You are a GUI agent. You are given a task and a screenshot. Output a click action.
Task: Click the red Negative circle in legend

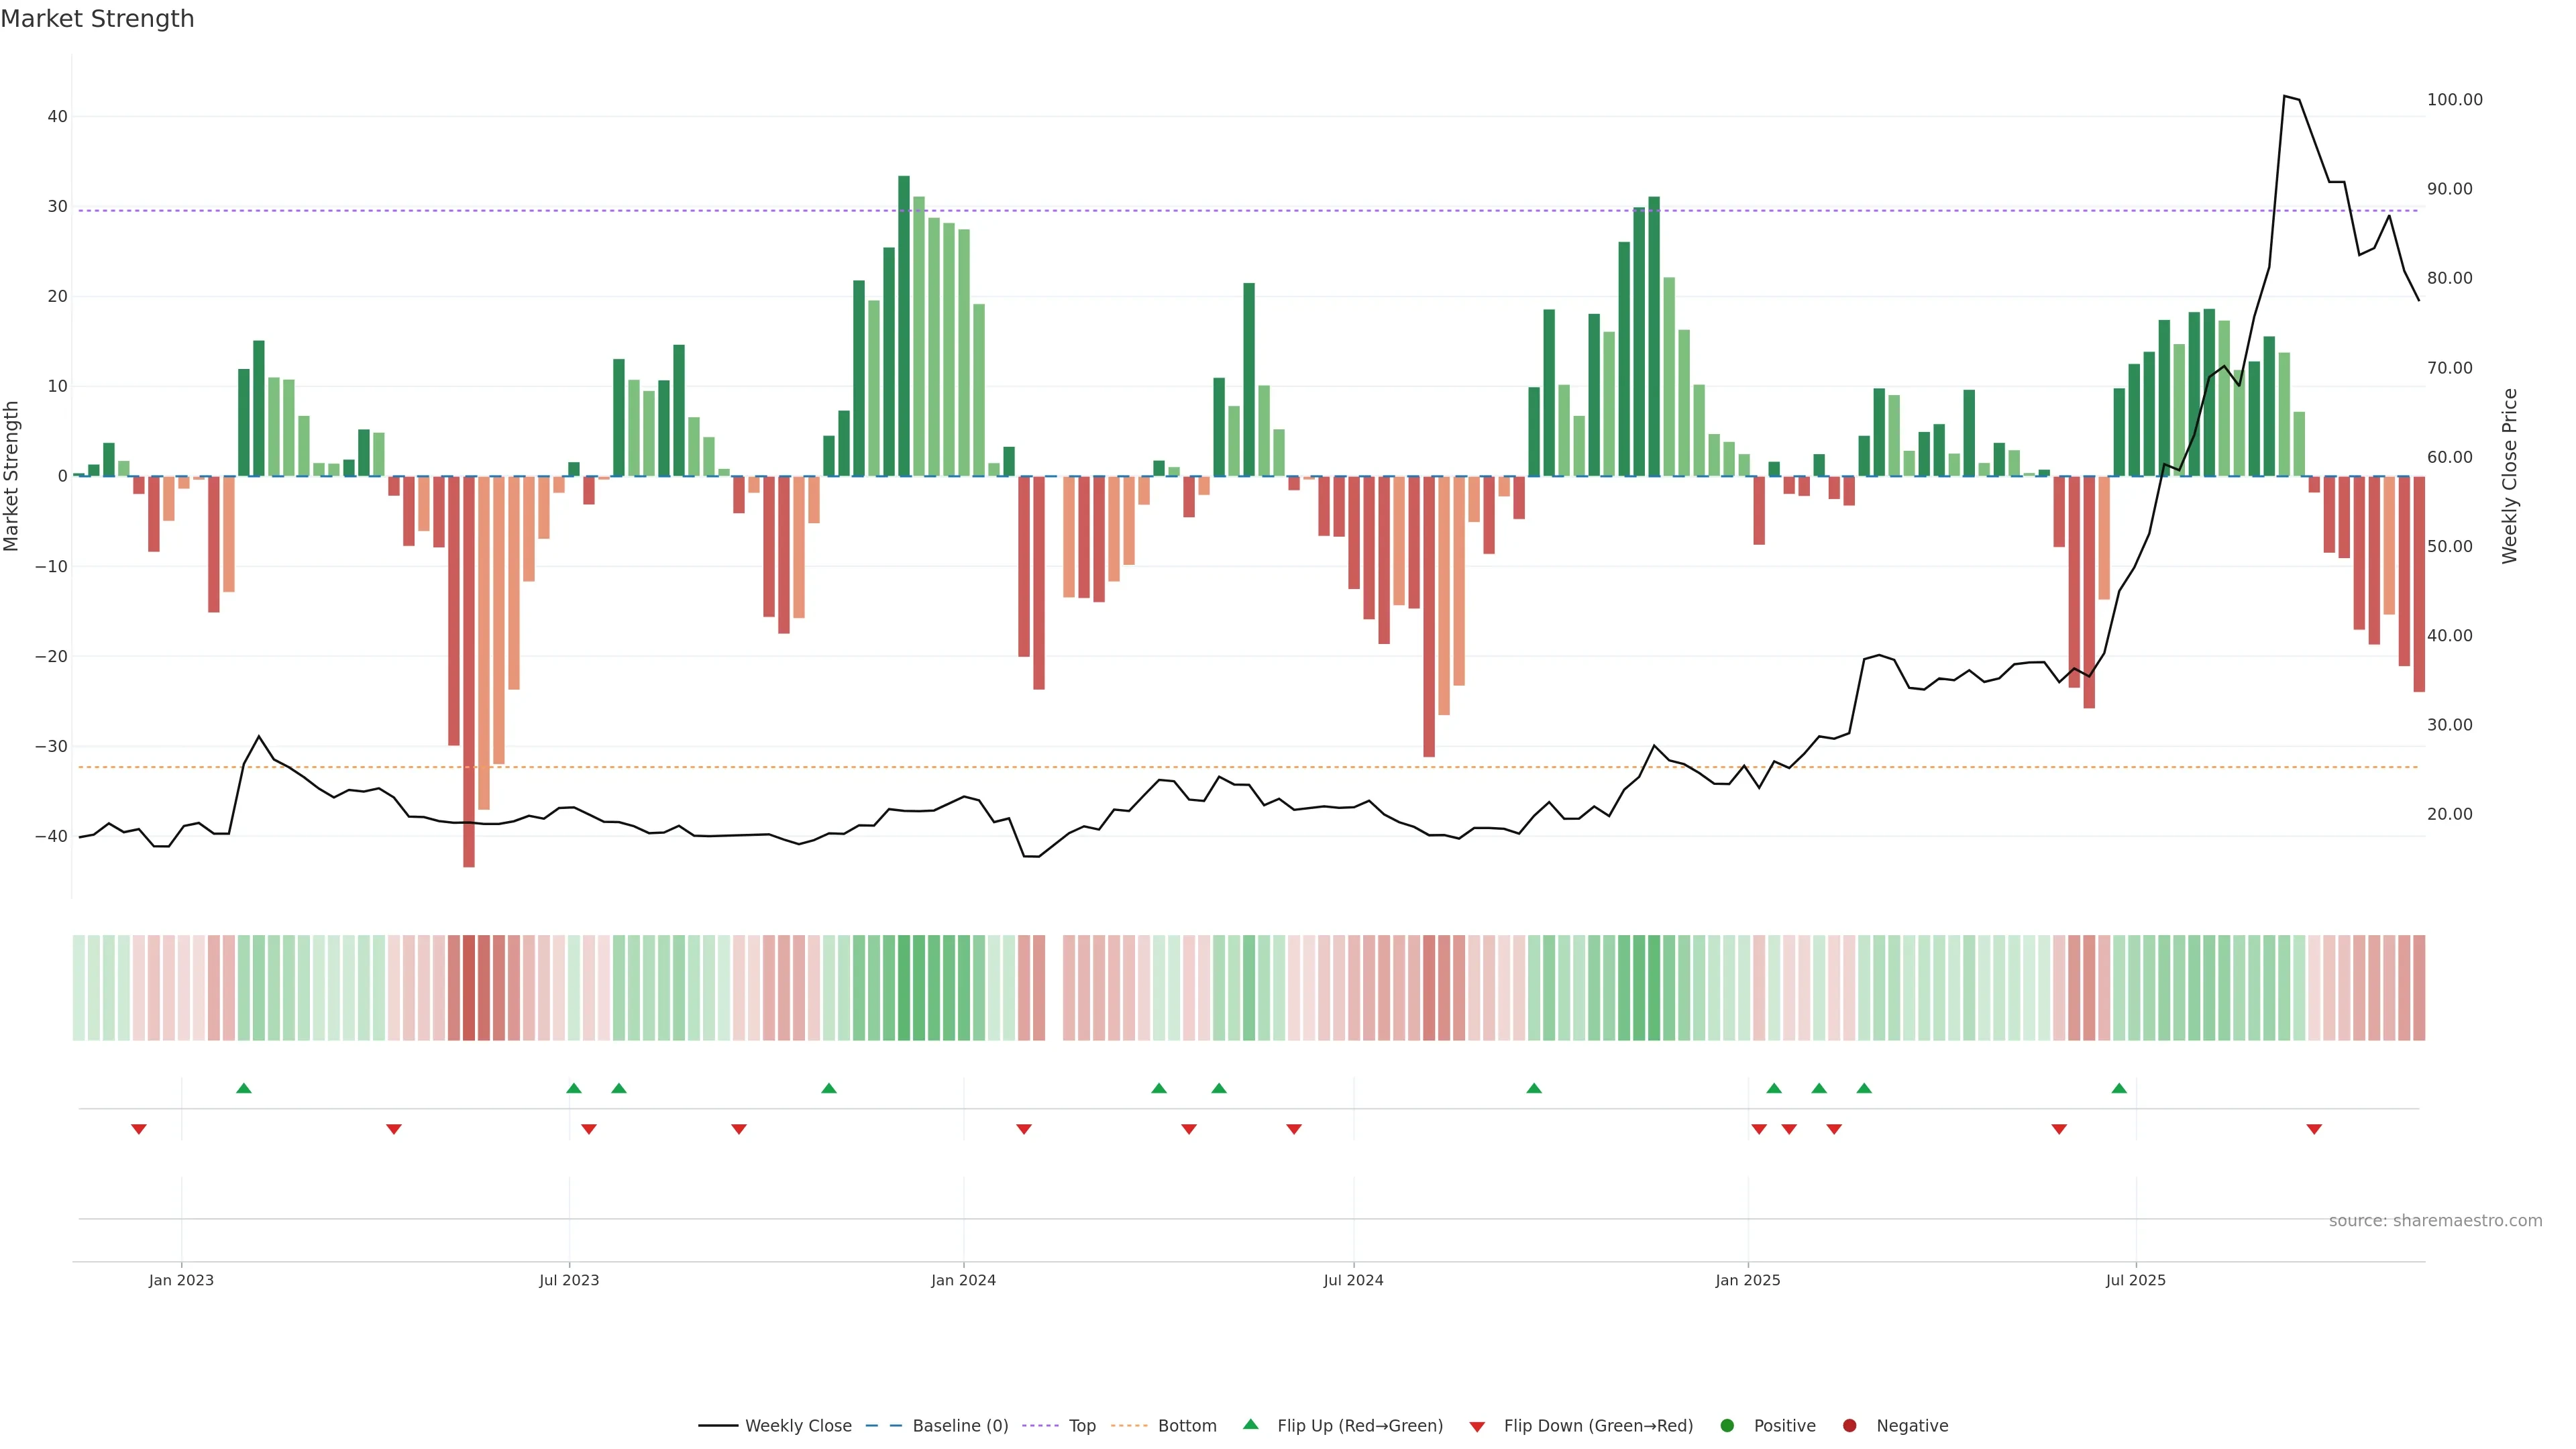tap(1849, 1426)
